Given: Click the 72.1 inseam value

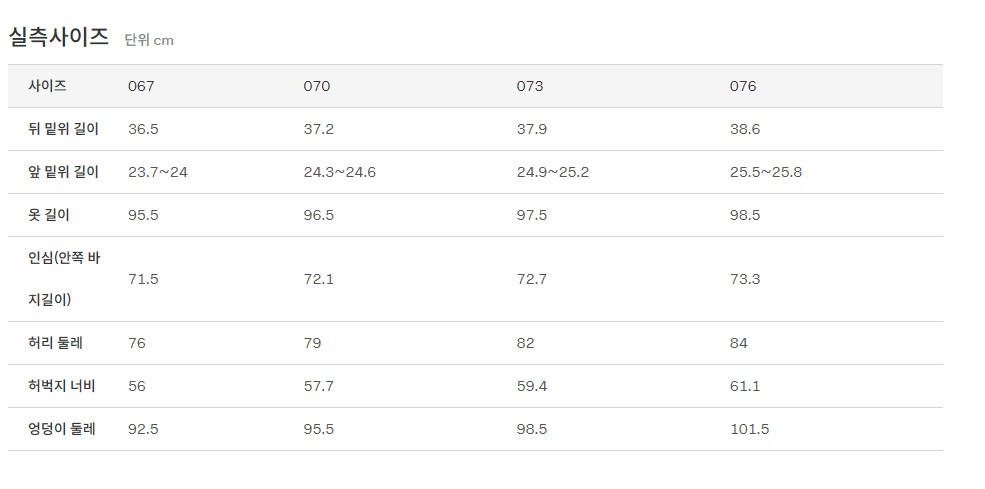Looking at the screenshot, I should (x=318, y=279).
